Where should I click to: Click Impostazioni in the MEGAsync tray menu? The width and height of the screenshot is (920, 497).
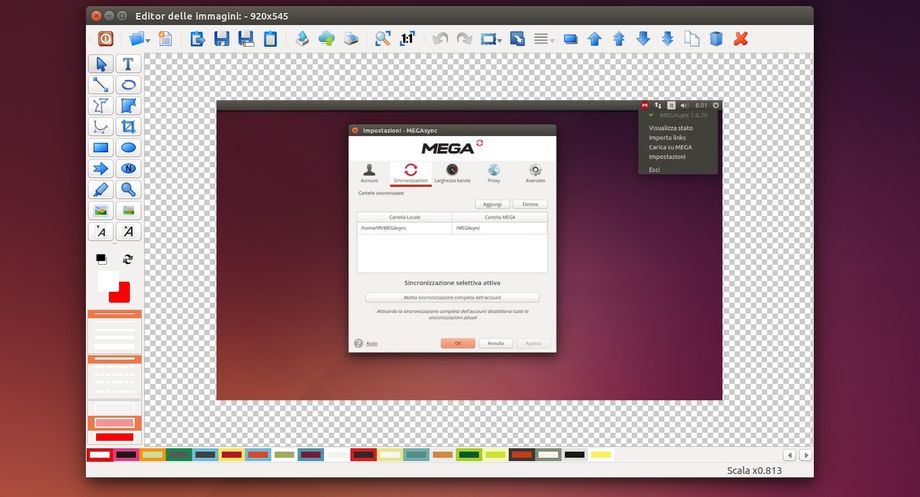[x=667, y=157]
